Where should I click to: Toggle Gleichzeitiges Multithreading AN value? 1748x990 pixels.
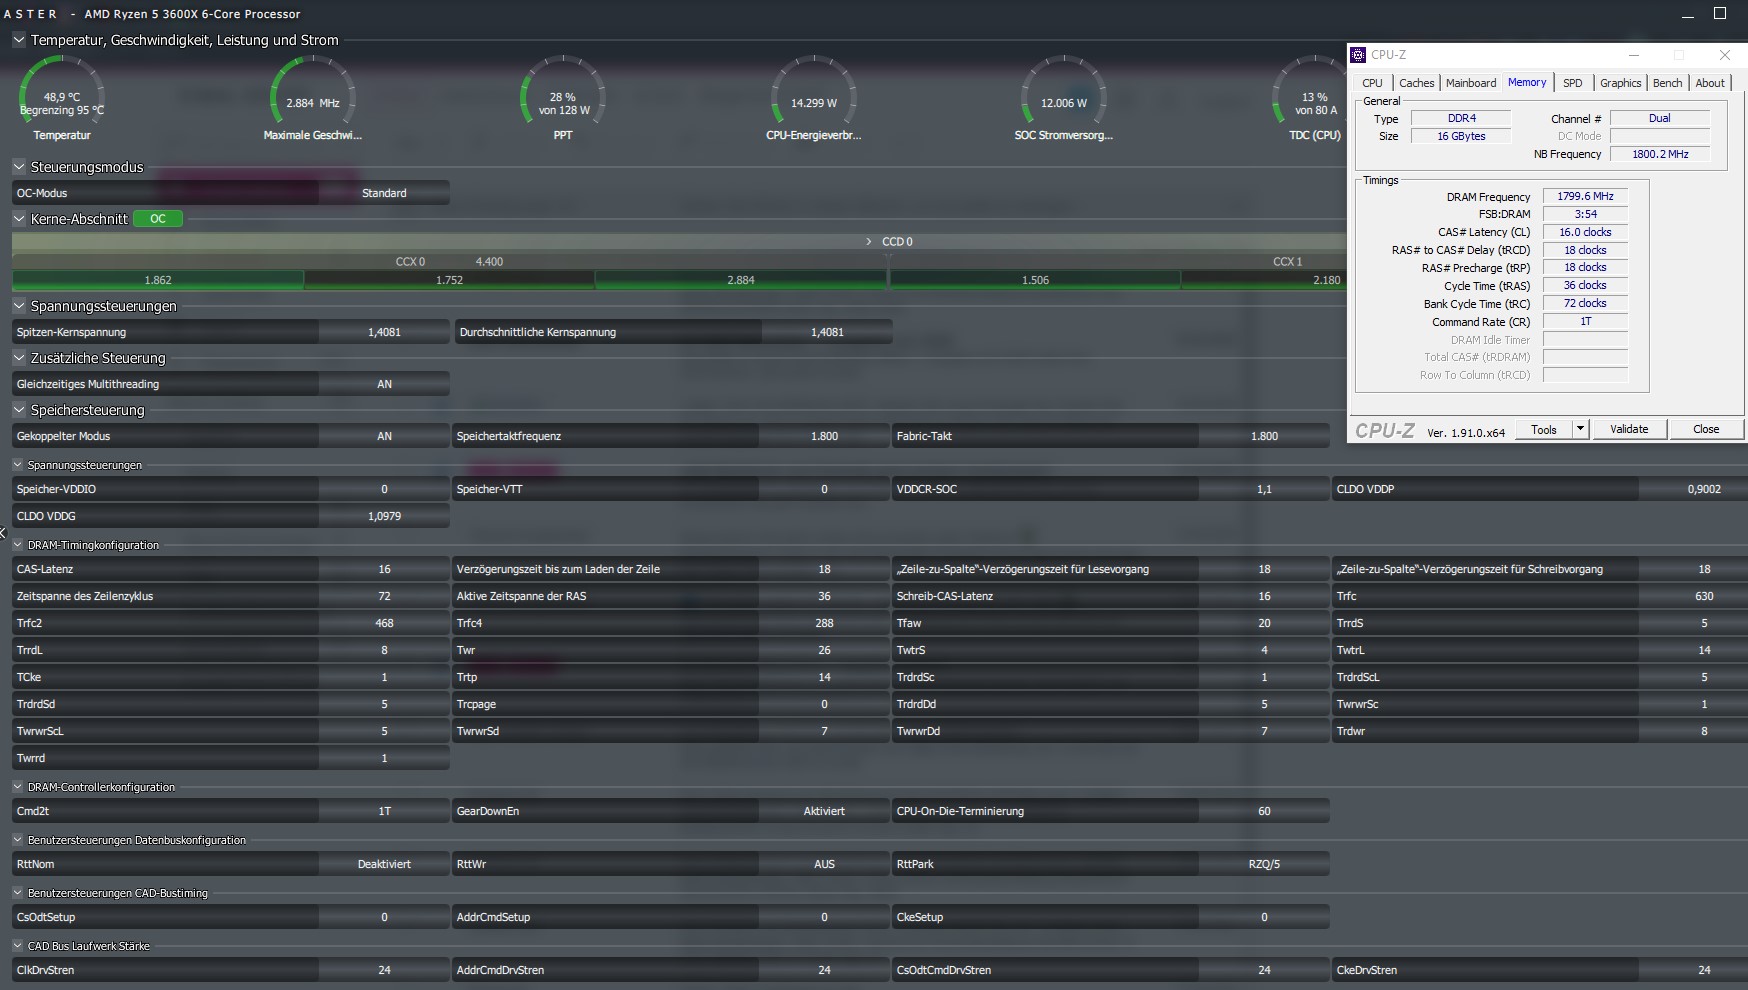point(384,384)
